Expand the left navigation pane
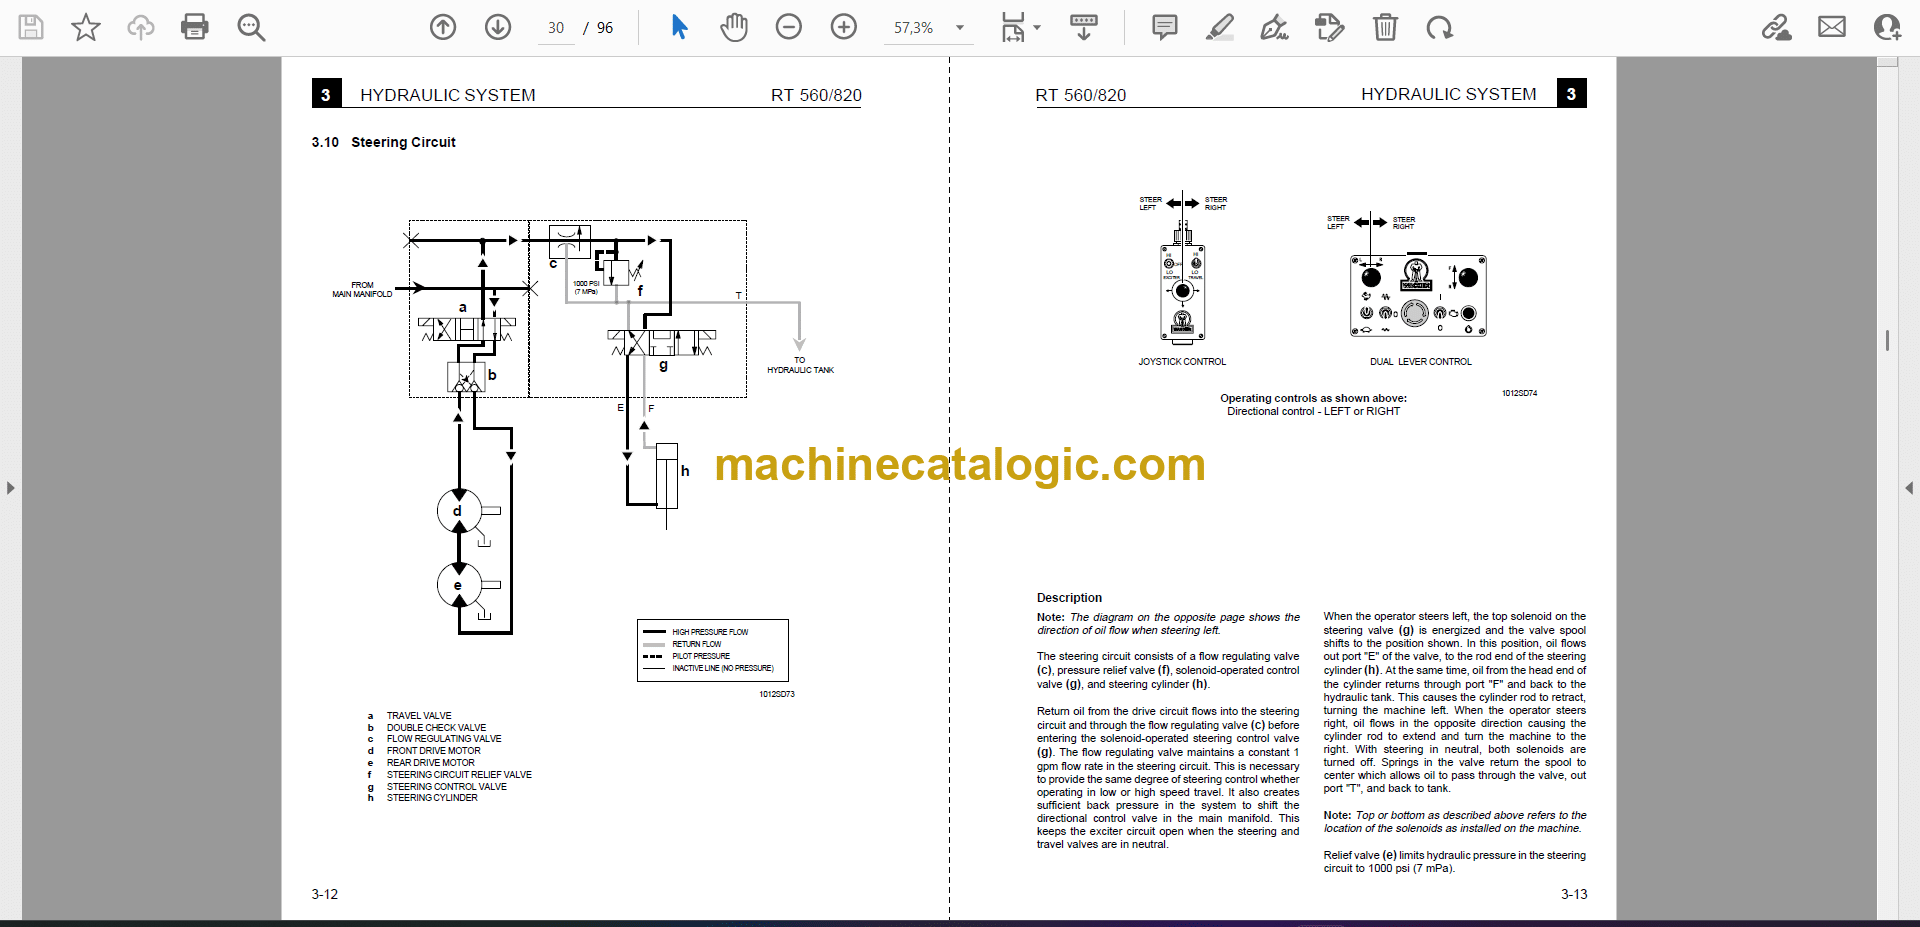This screenshot has width=1920, height=927. [10, 488]
